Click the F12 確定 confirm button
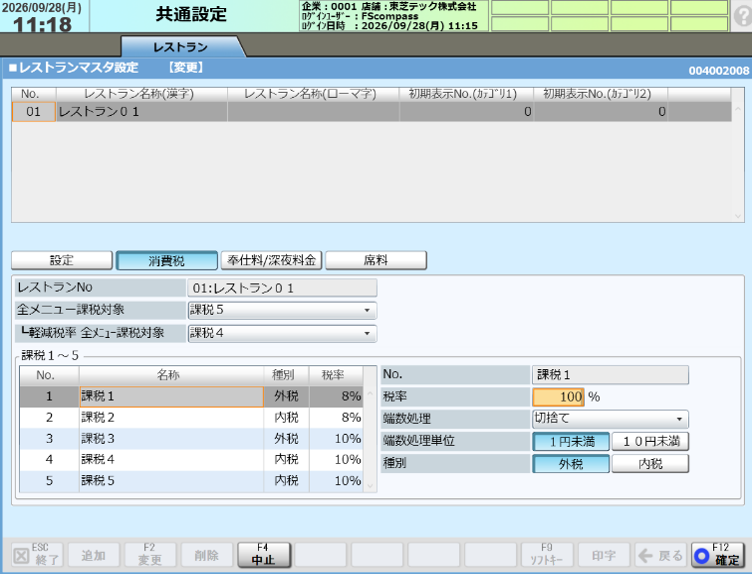This screenshot has height=574, width=752. [x=717, y=555]
